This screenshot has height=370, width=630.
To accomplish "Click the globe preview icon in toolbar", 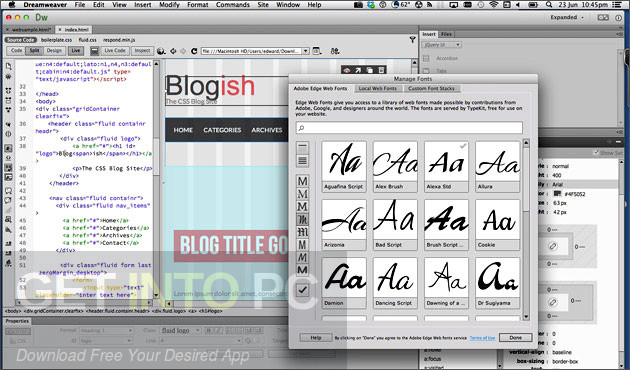I will [x=161, y=51].
